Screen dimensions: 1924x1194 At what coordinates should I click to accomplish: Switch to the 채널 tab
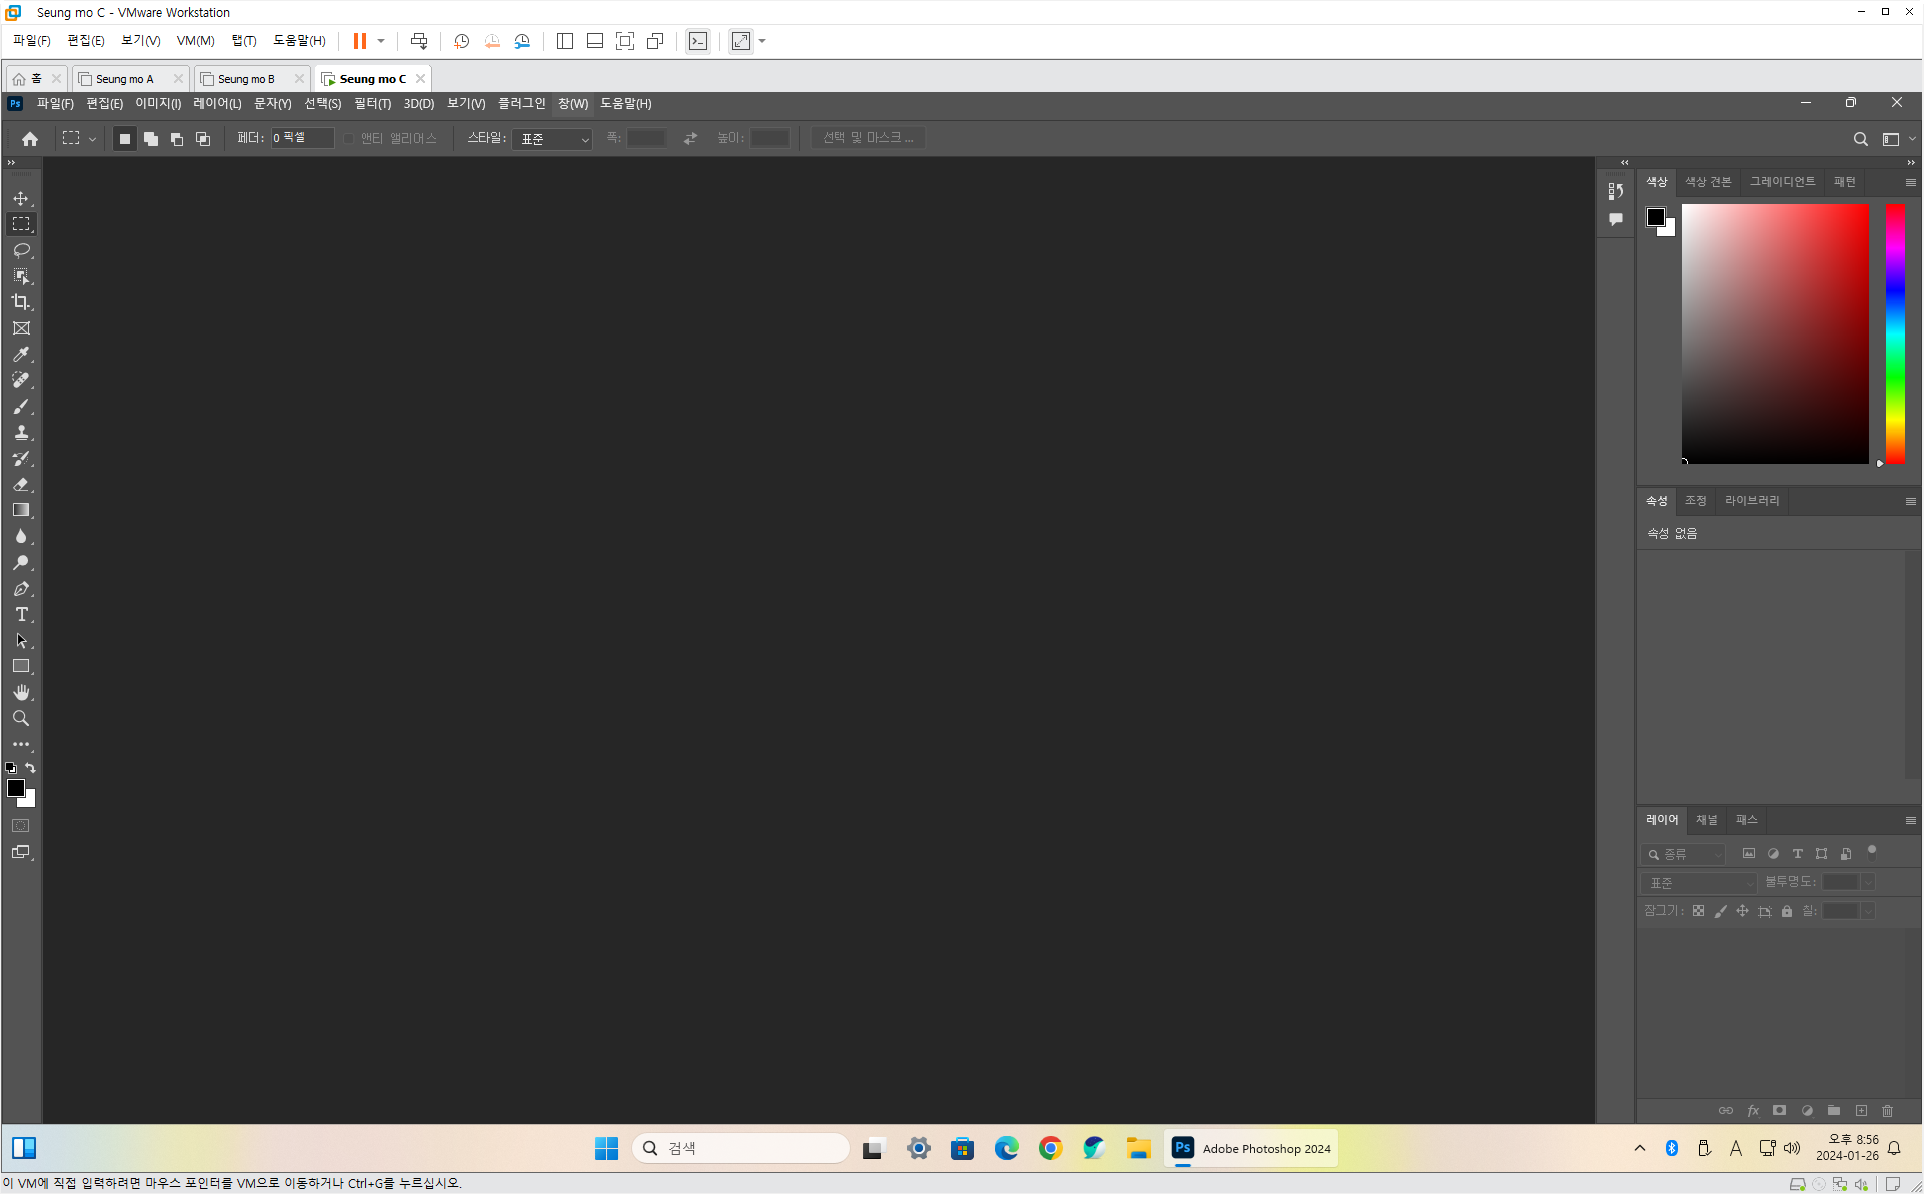click(1706, 820)
